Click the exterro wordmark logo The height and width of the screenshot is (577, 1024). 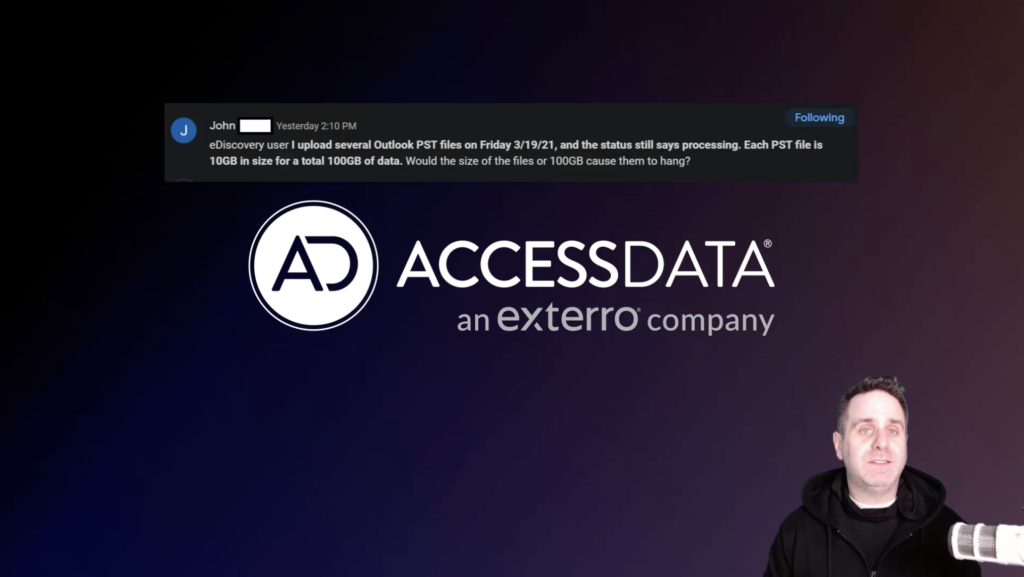pos(568,318)
